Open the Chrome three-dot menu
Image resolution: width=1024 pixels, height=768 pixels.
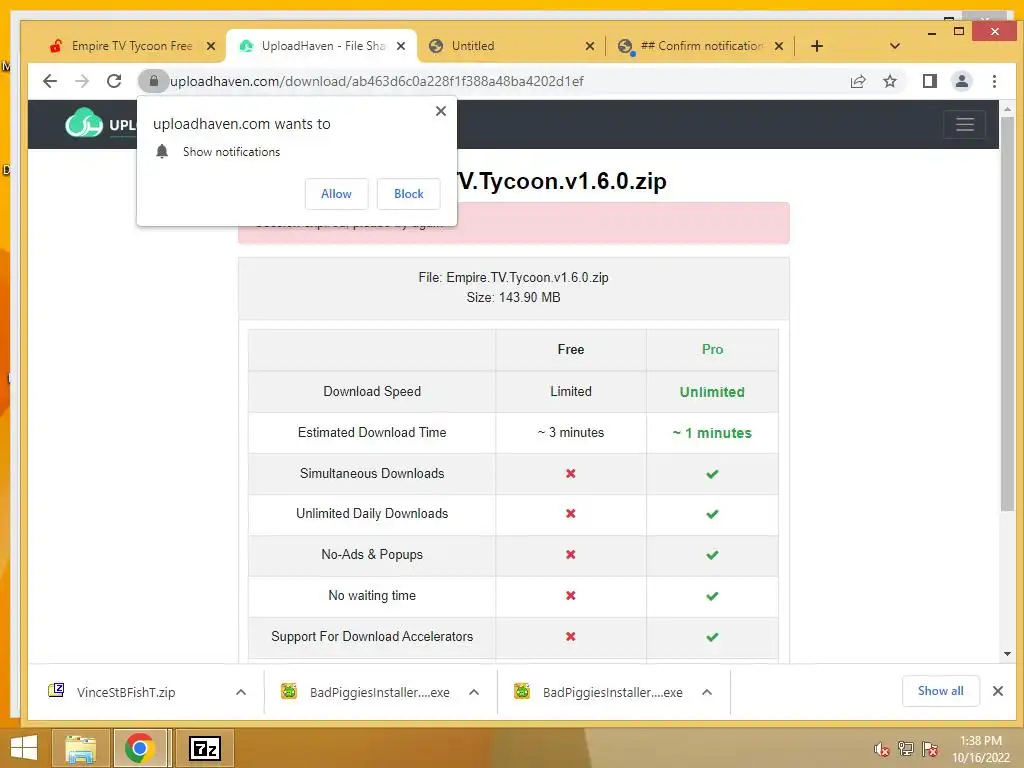coord(994,81)
